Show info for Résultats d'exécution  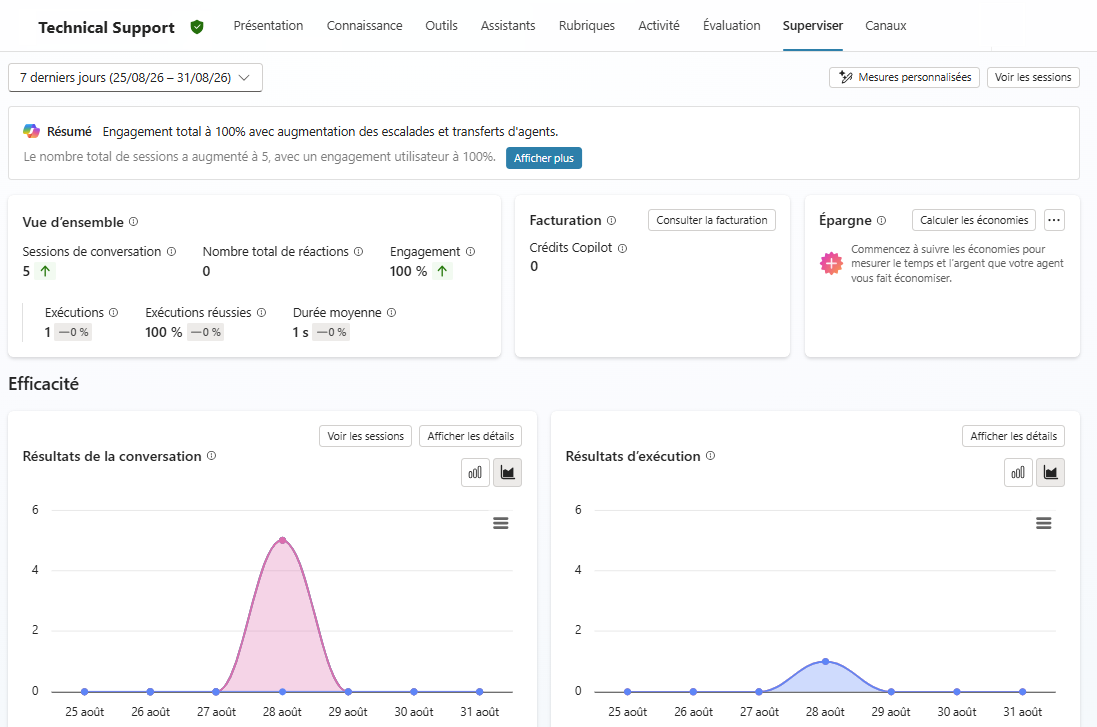click(710, 456)
